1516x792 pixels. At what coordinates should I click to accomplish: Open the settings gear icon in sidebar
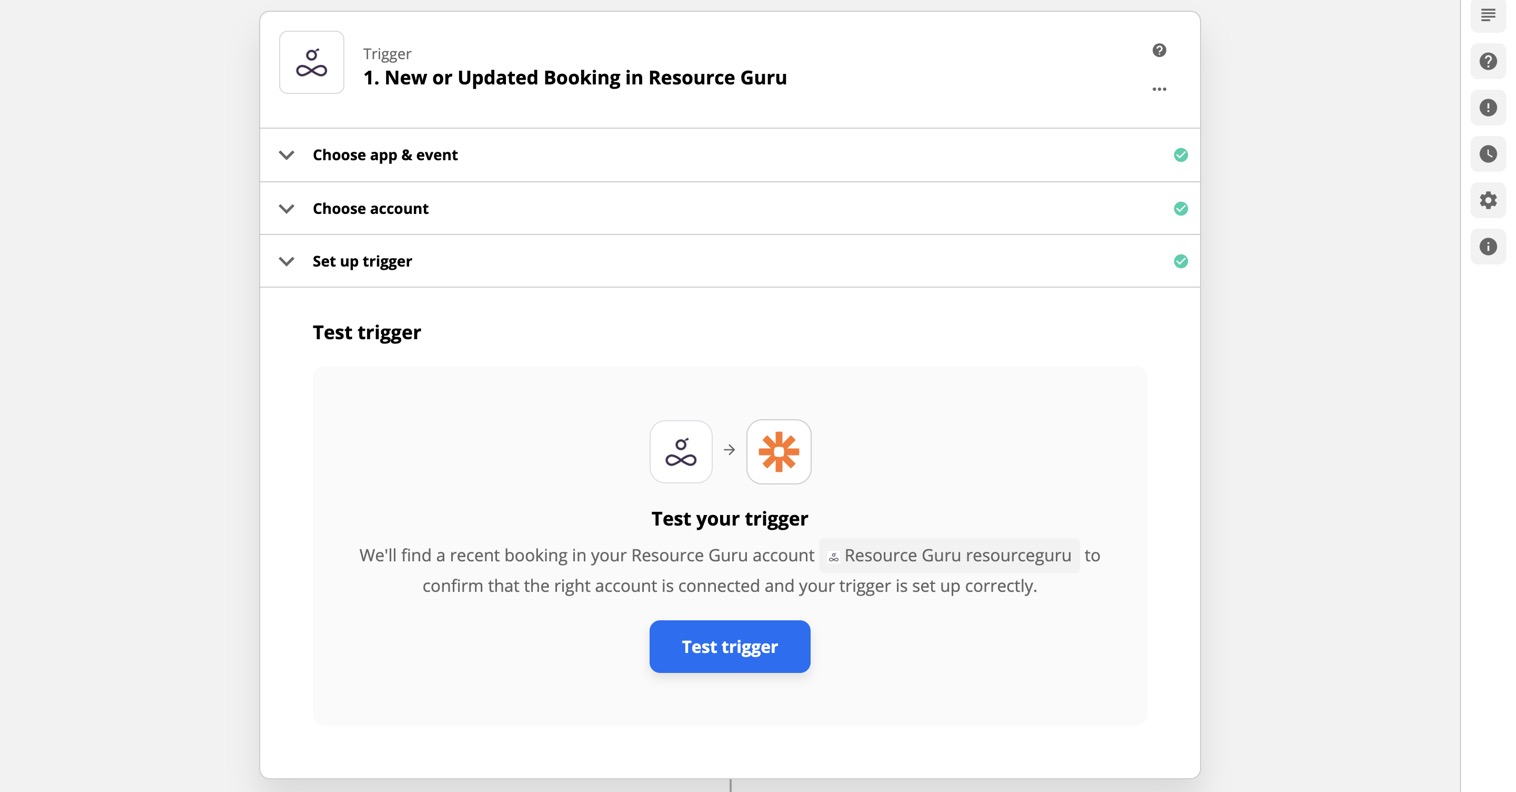1488,200
